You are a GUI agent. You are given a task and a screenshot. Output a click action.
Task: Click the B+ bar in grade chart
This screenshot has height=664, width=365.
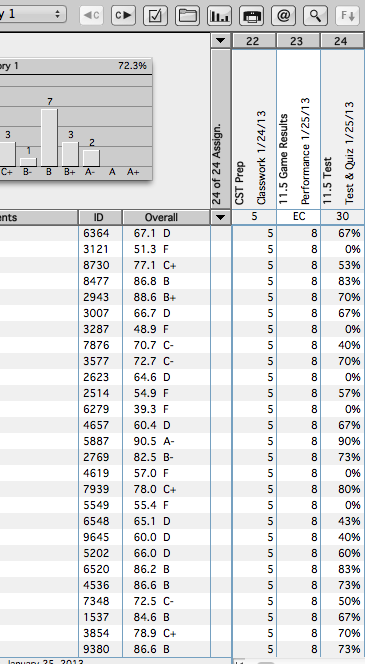pos(70,154)
